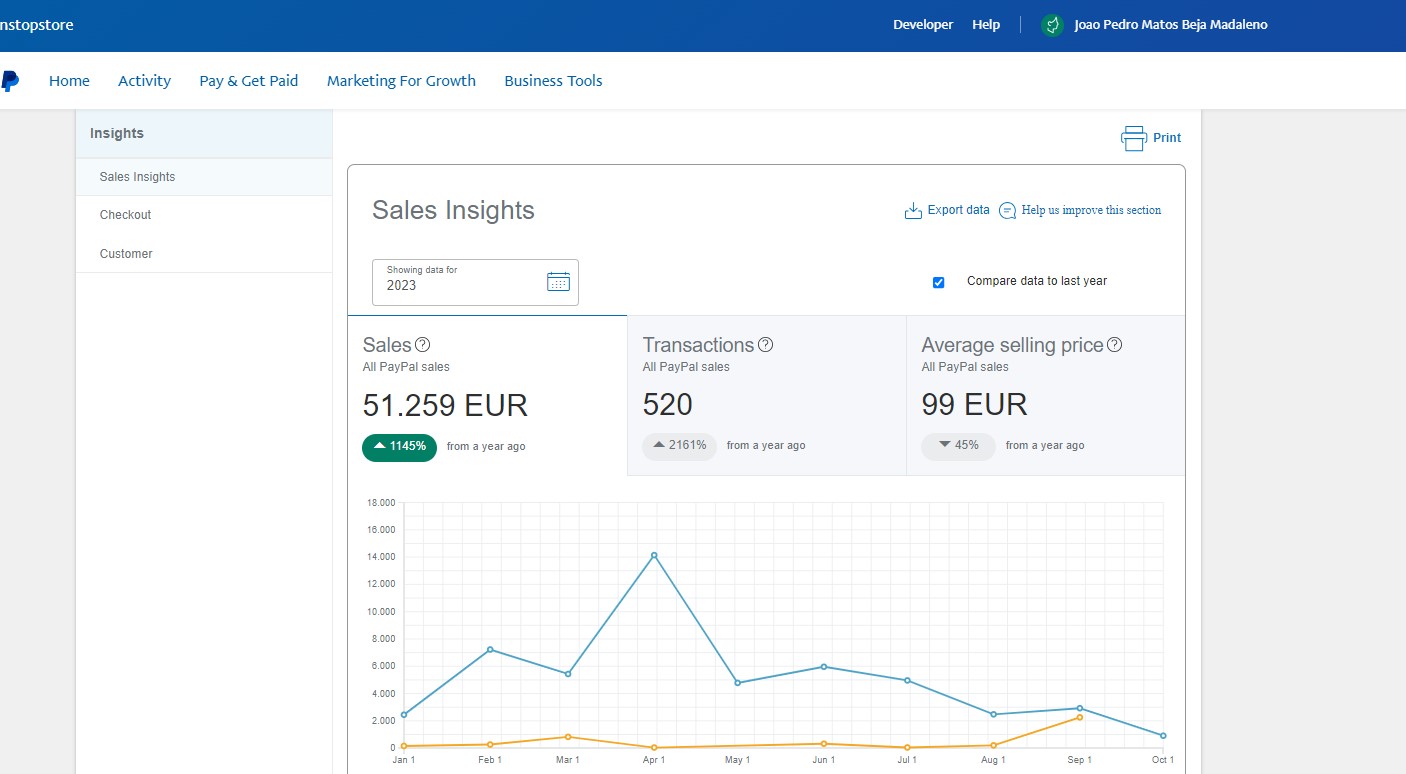Click Average selling price help icon
1406x774 pixels.
click(x=1114, y=345)
